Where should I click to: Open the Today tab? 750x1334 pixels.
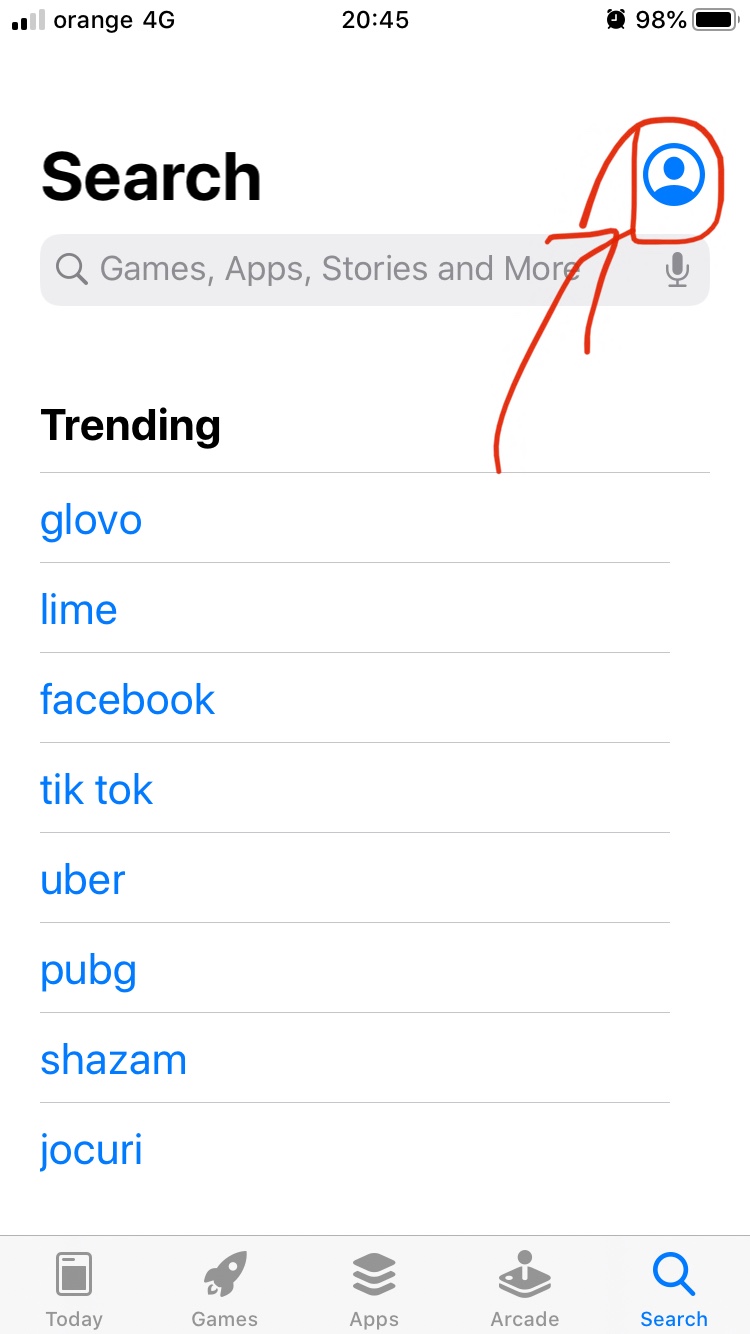tap(74, 1288)
